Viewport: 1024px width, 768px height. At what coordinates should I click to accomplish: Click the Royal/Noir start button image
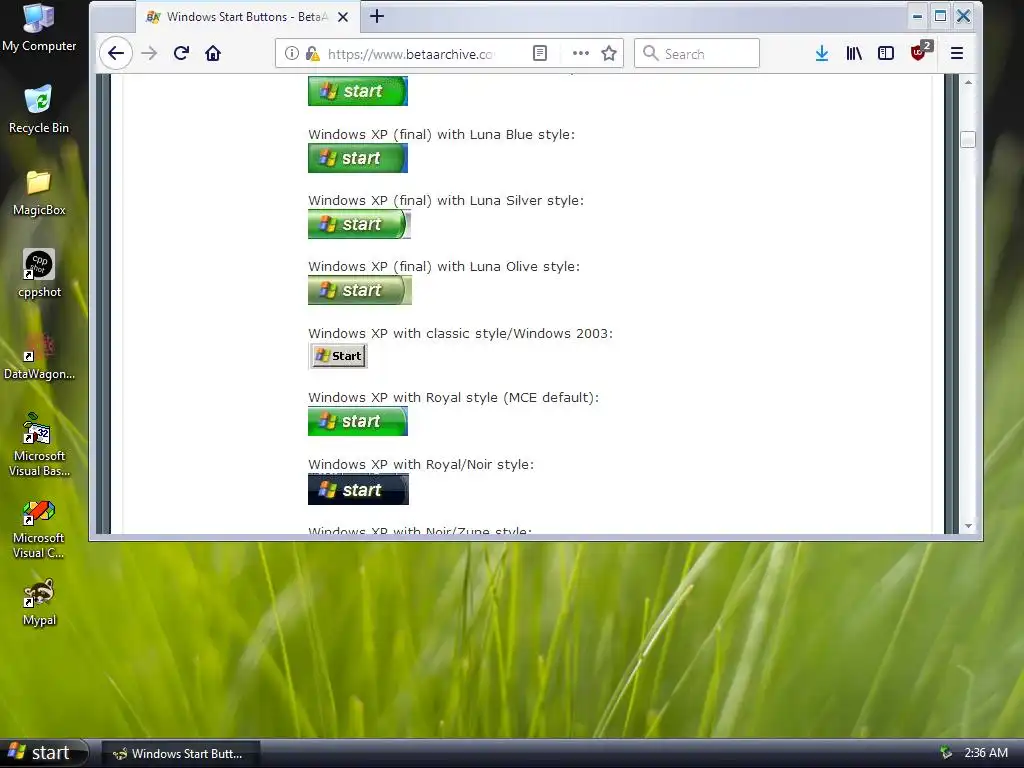[x=359, y=489]
